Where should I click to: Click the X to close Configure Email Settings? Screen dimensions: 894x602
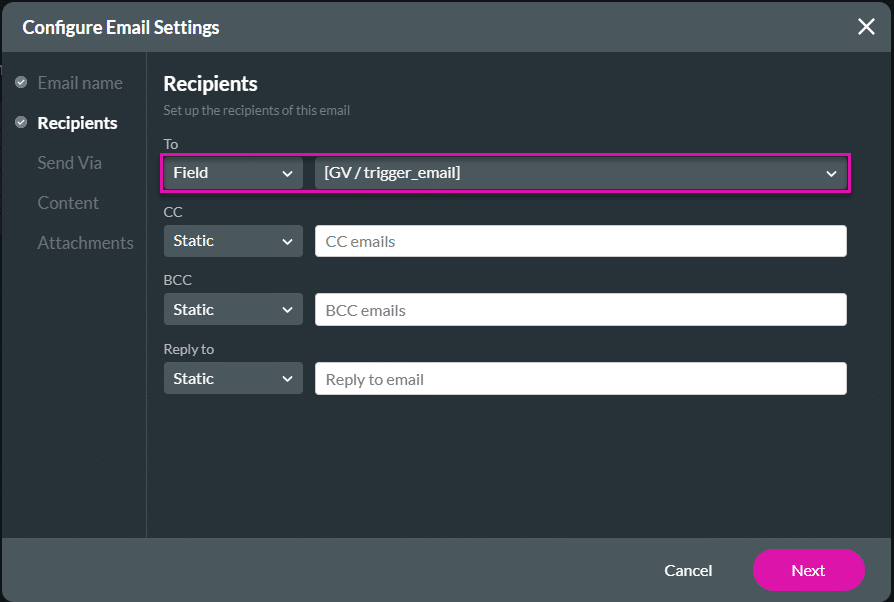[866, 27]
